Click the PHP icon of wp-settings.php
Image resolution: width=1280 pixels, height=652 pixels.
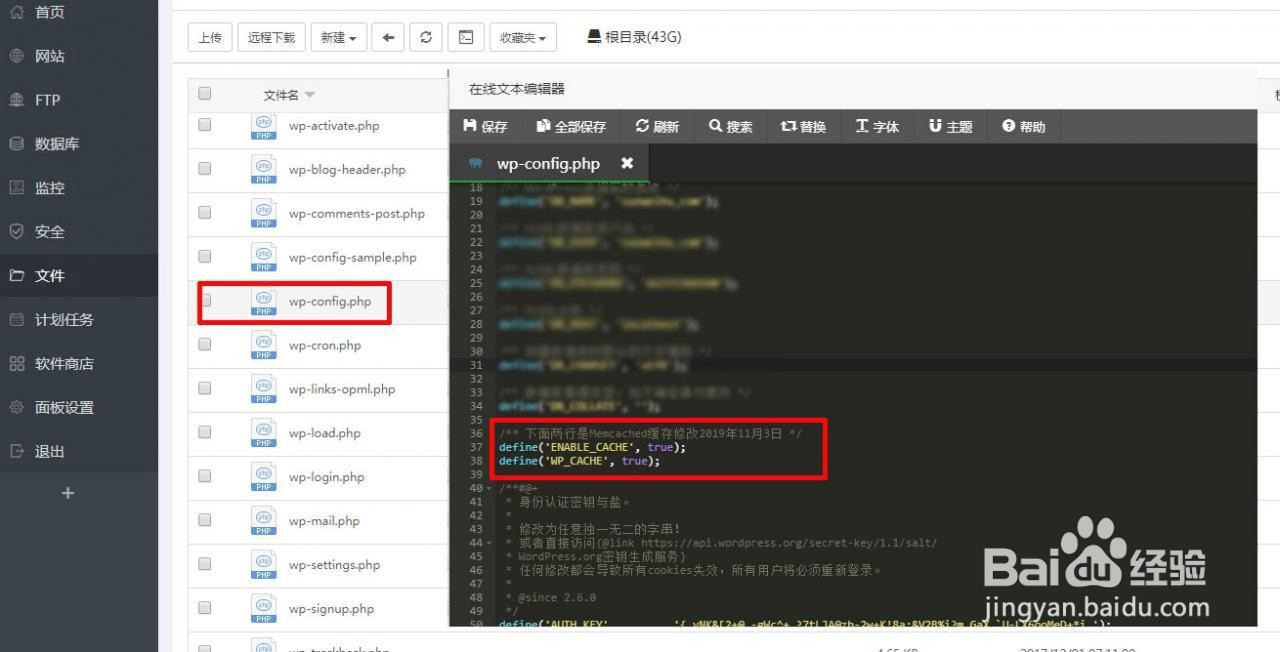(x=264, y=565)
